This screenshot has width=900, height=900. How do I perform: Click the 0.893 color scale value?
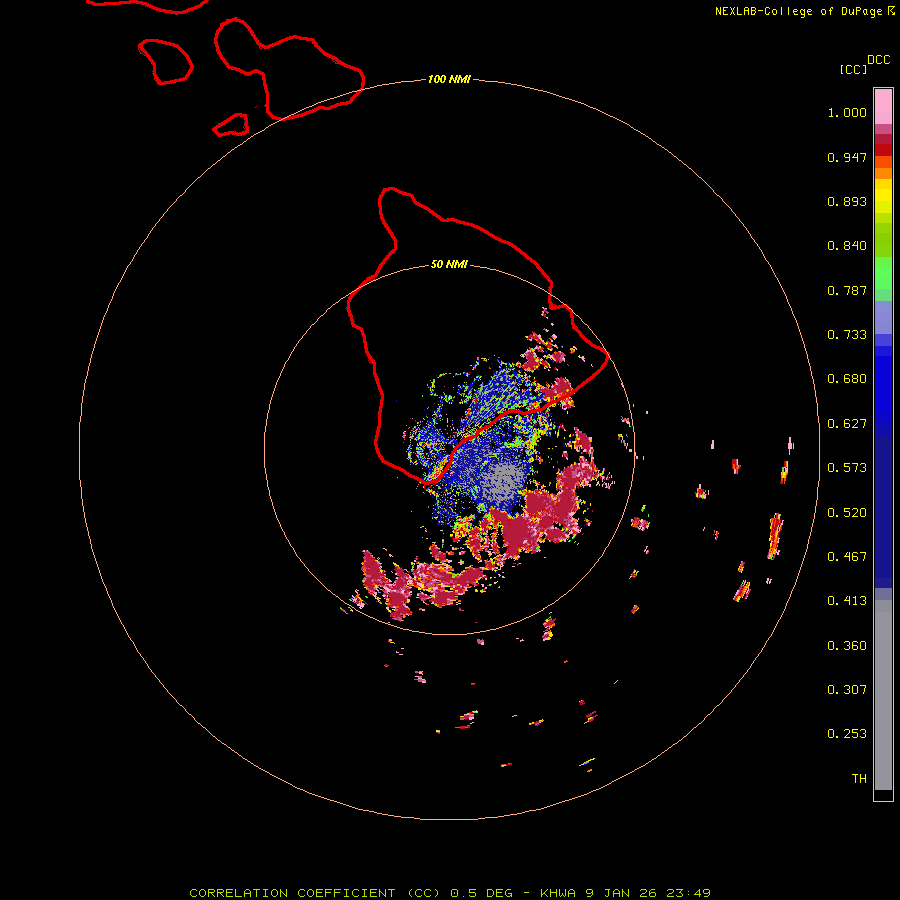[x=847, y=201]
